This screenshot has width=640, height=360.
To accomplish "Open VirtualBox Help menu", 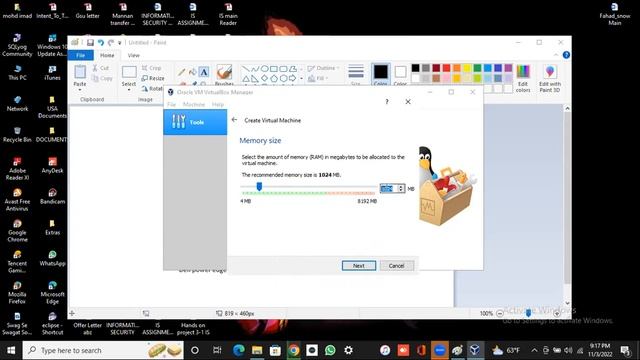I will click(218, 104).
